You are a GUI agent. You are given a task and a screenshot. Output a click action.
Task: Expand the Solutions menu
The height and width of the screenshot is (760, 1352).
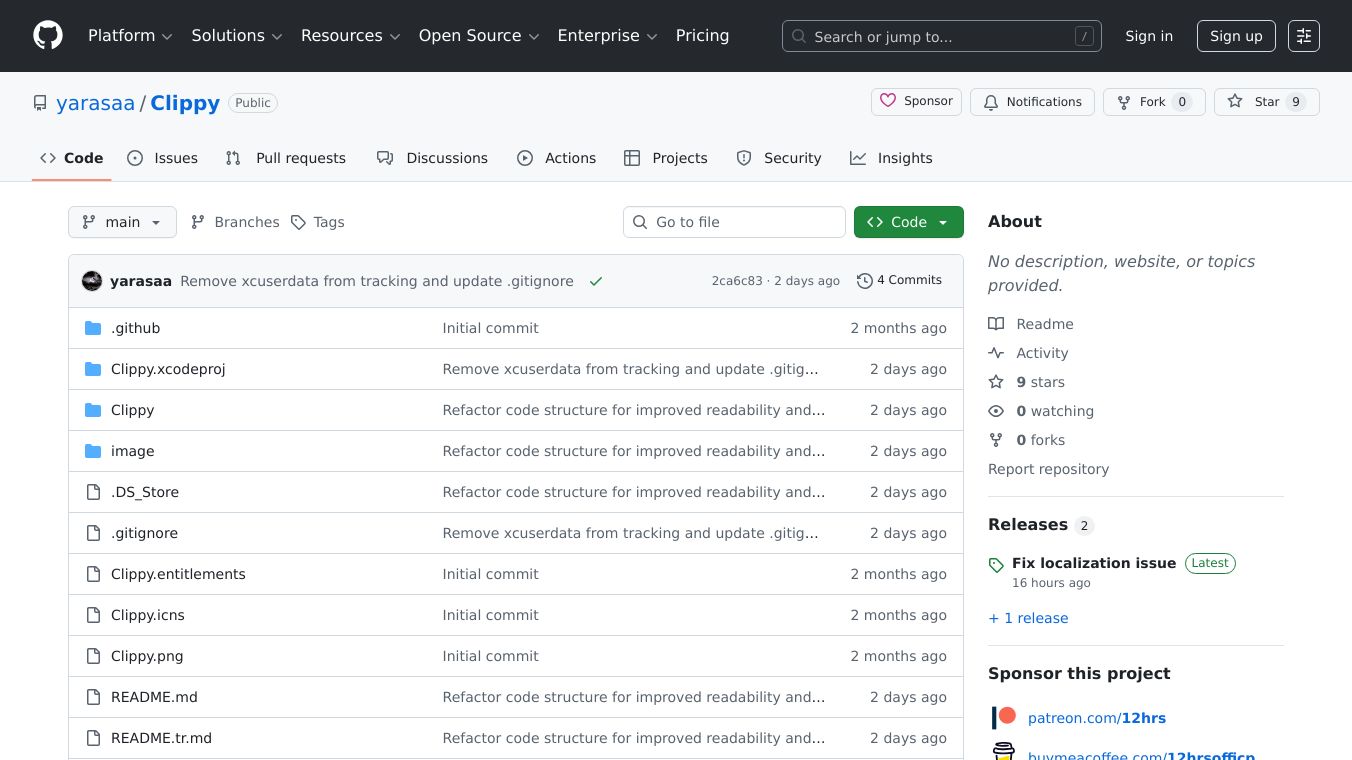click(236, 35)
